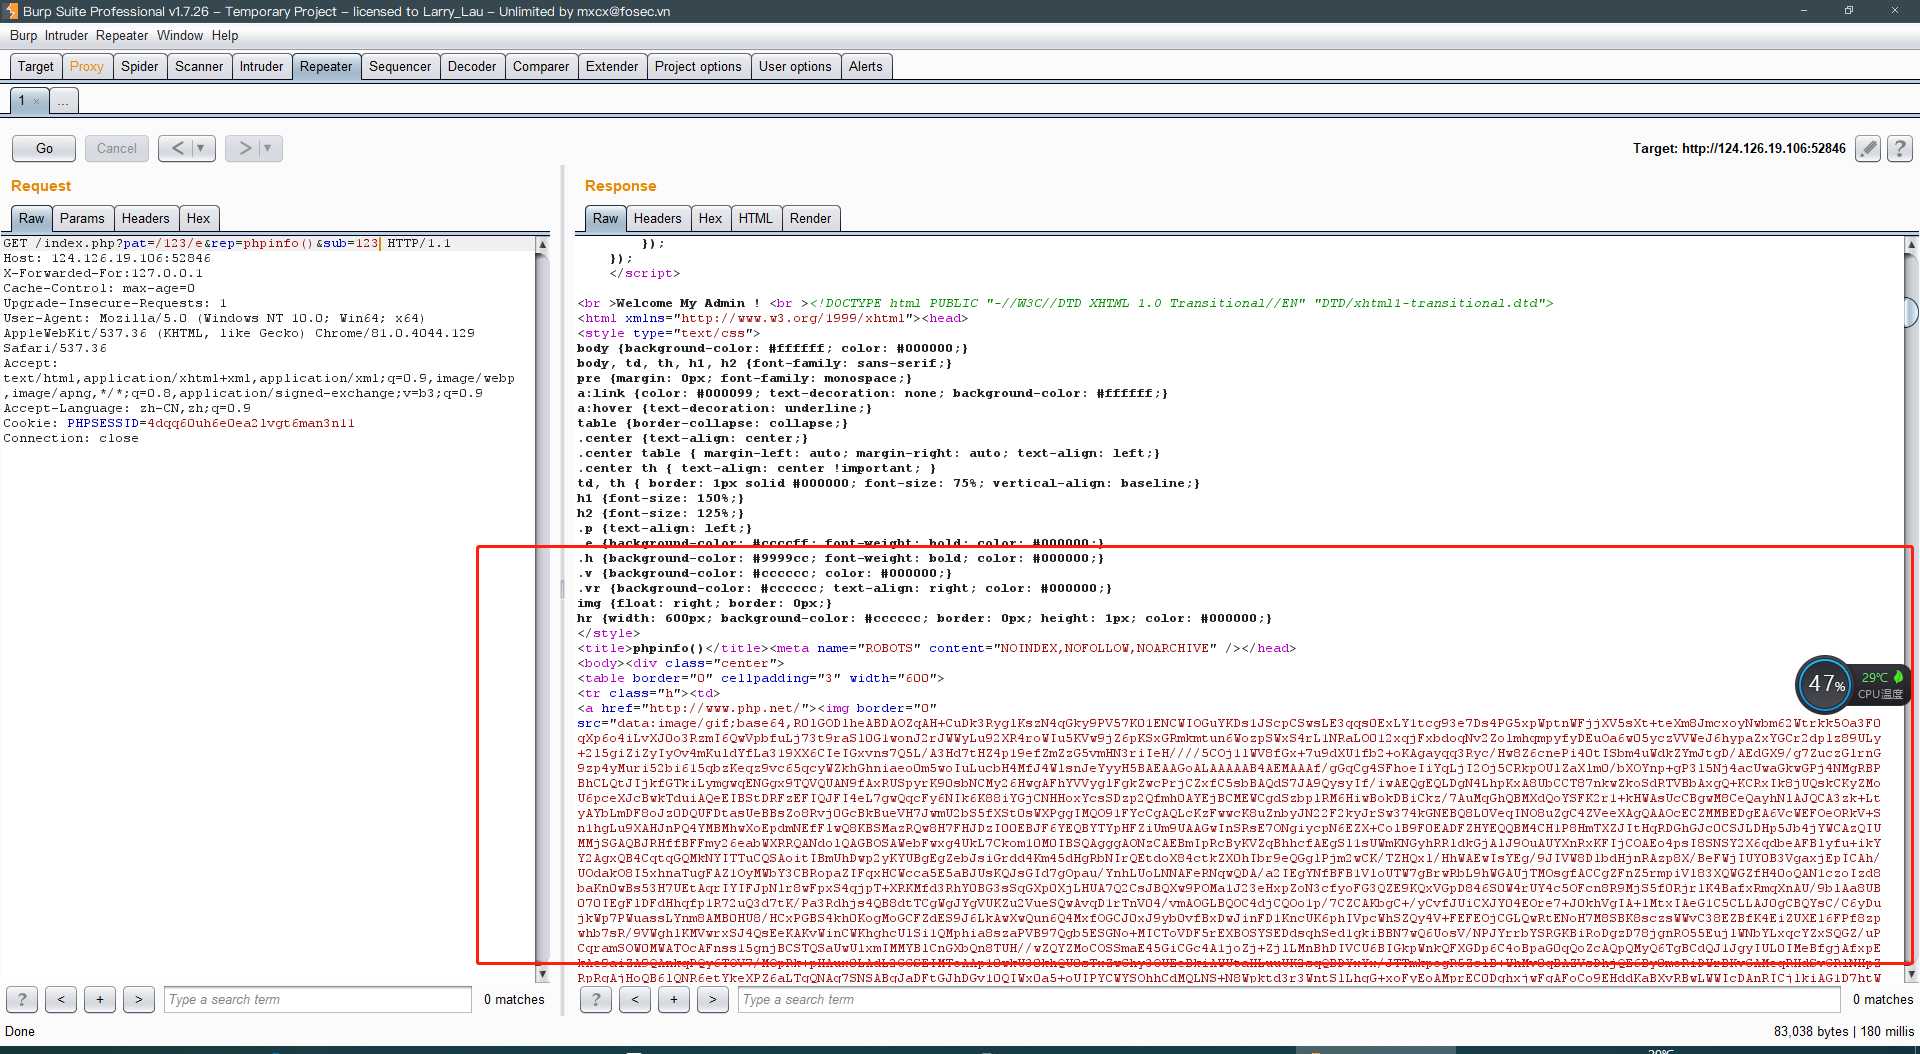Switch to the Comparer tab
1920x1054 pixels.
tap(541, 67)
